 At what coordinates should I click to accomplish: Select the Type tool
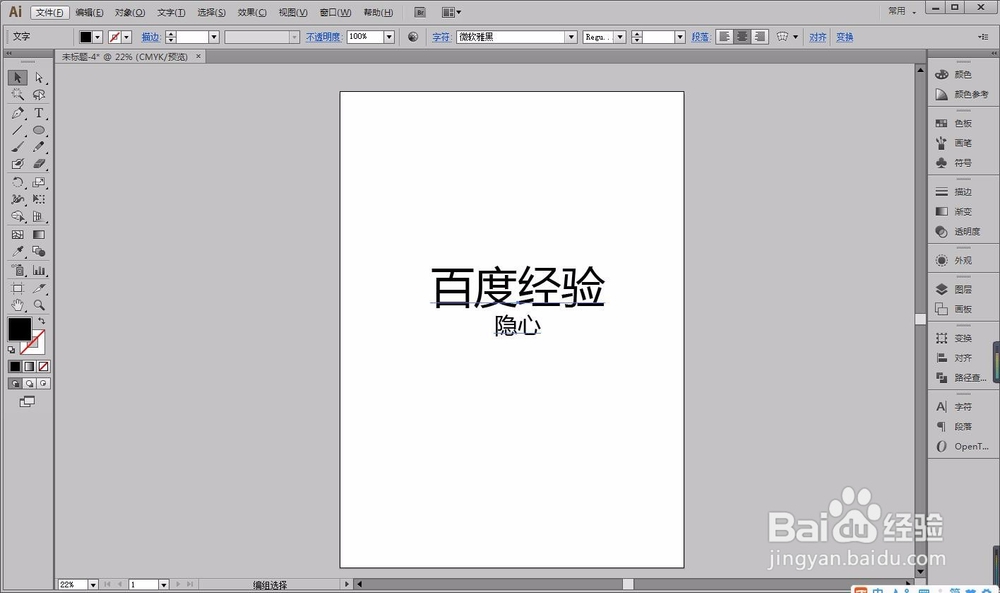pyautogui.click(x=38, y=113)
